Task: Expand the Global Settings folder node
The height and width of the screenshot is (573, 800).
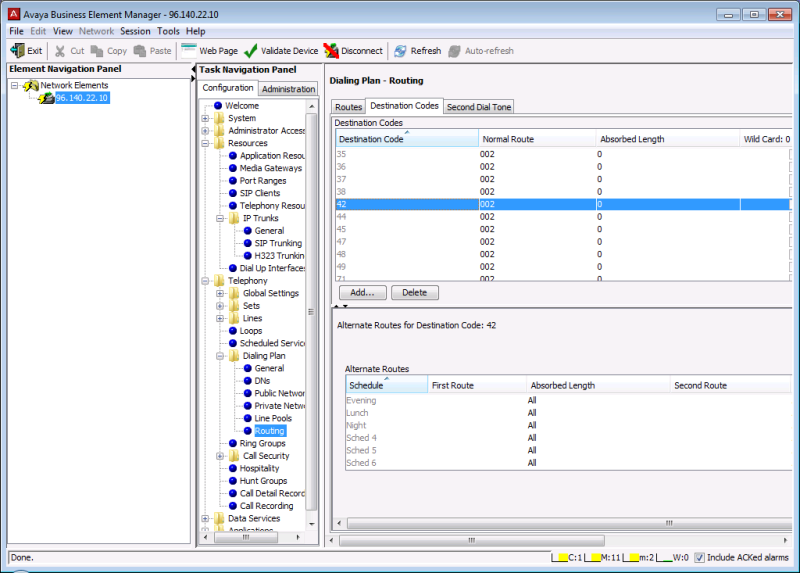Action: click(220, 293)
